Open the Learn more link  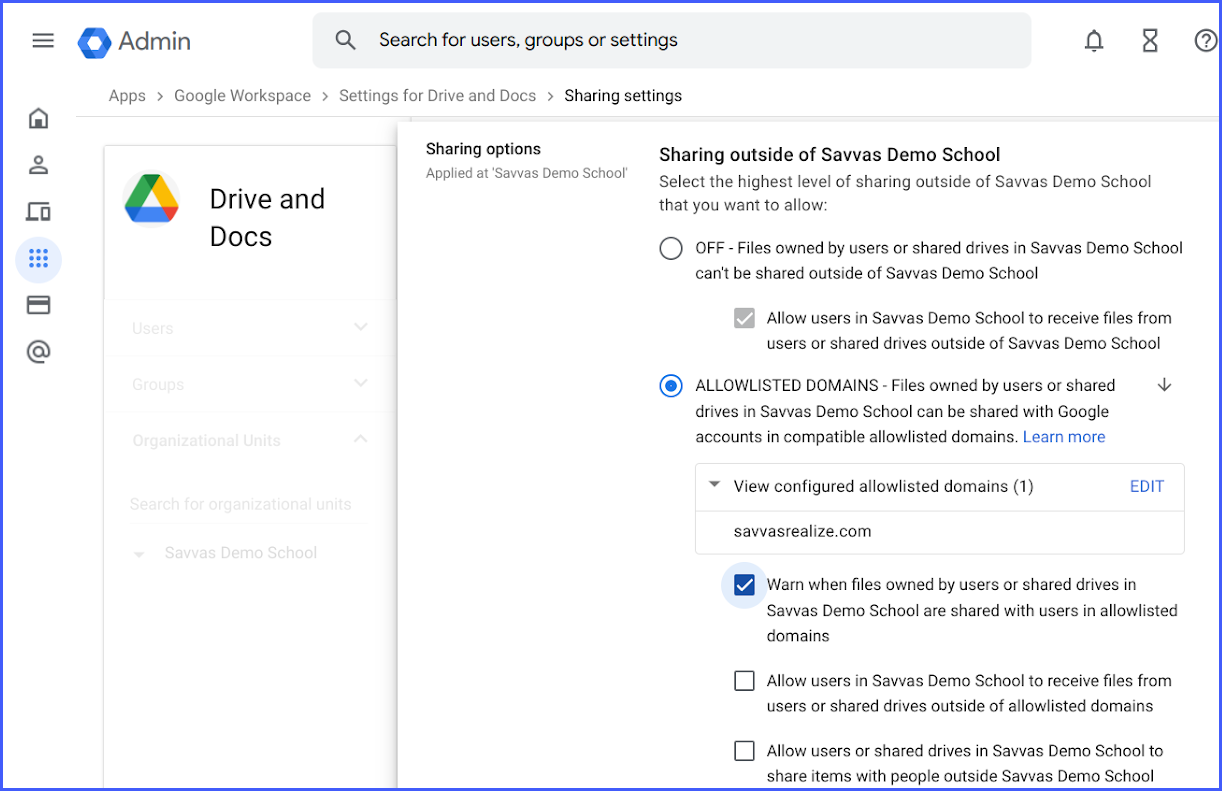1064,437
